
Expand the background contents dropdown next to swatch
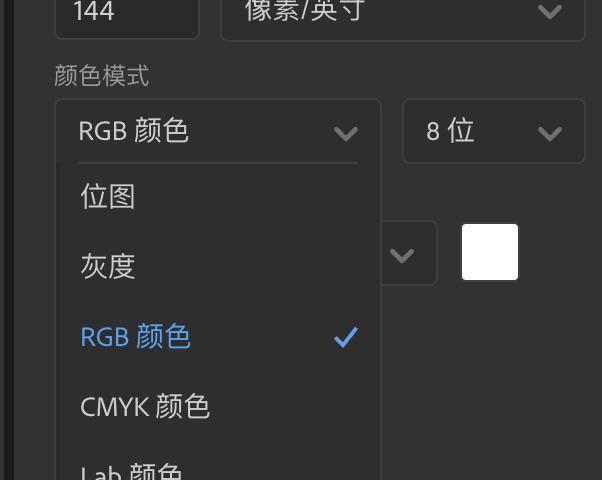coord(409,253)
